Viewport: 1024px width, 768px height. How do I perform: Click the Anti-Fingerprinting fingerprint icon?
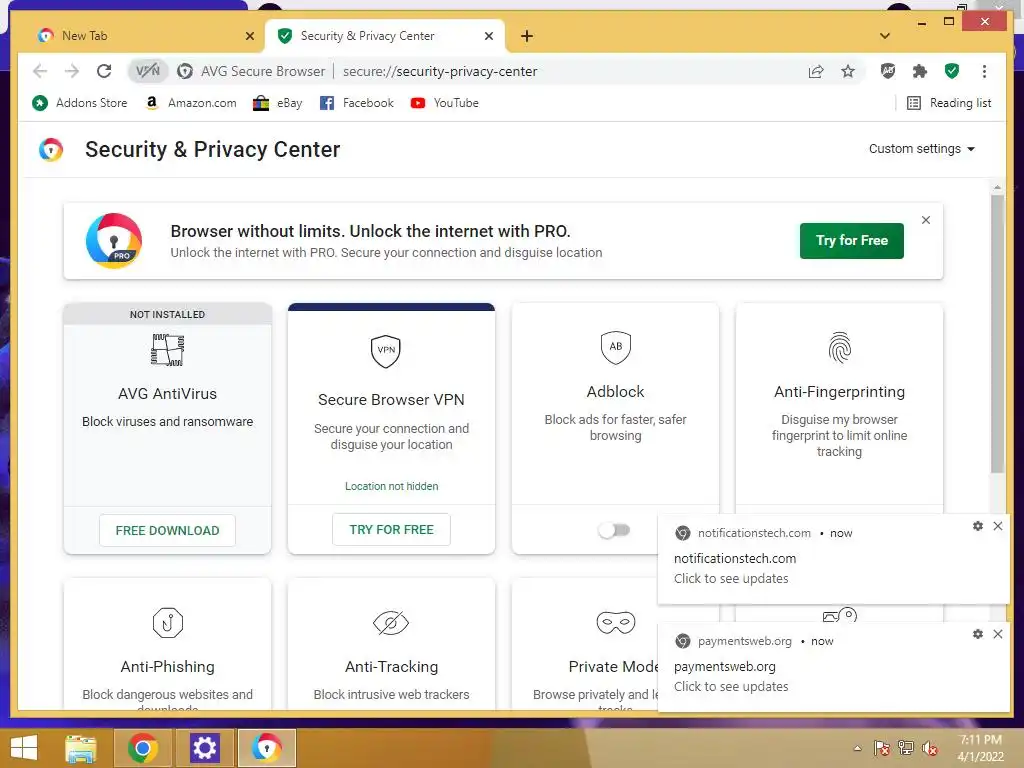(x=839, y=347)
